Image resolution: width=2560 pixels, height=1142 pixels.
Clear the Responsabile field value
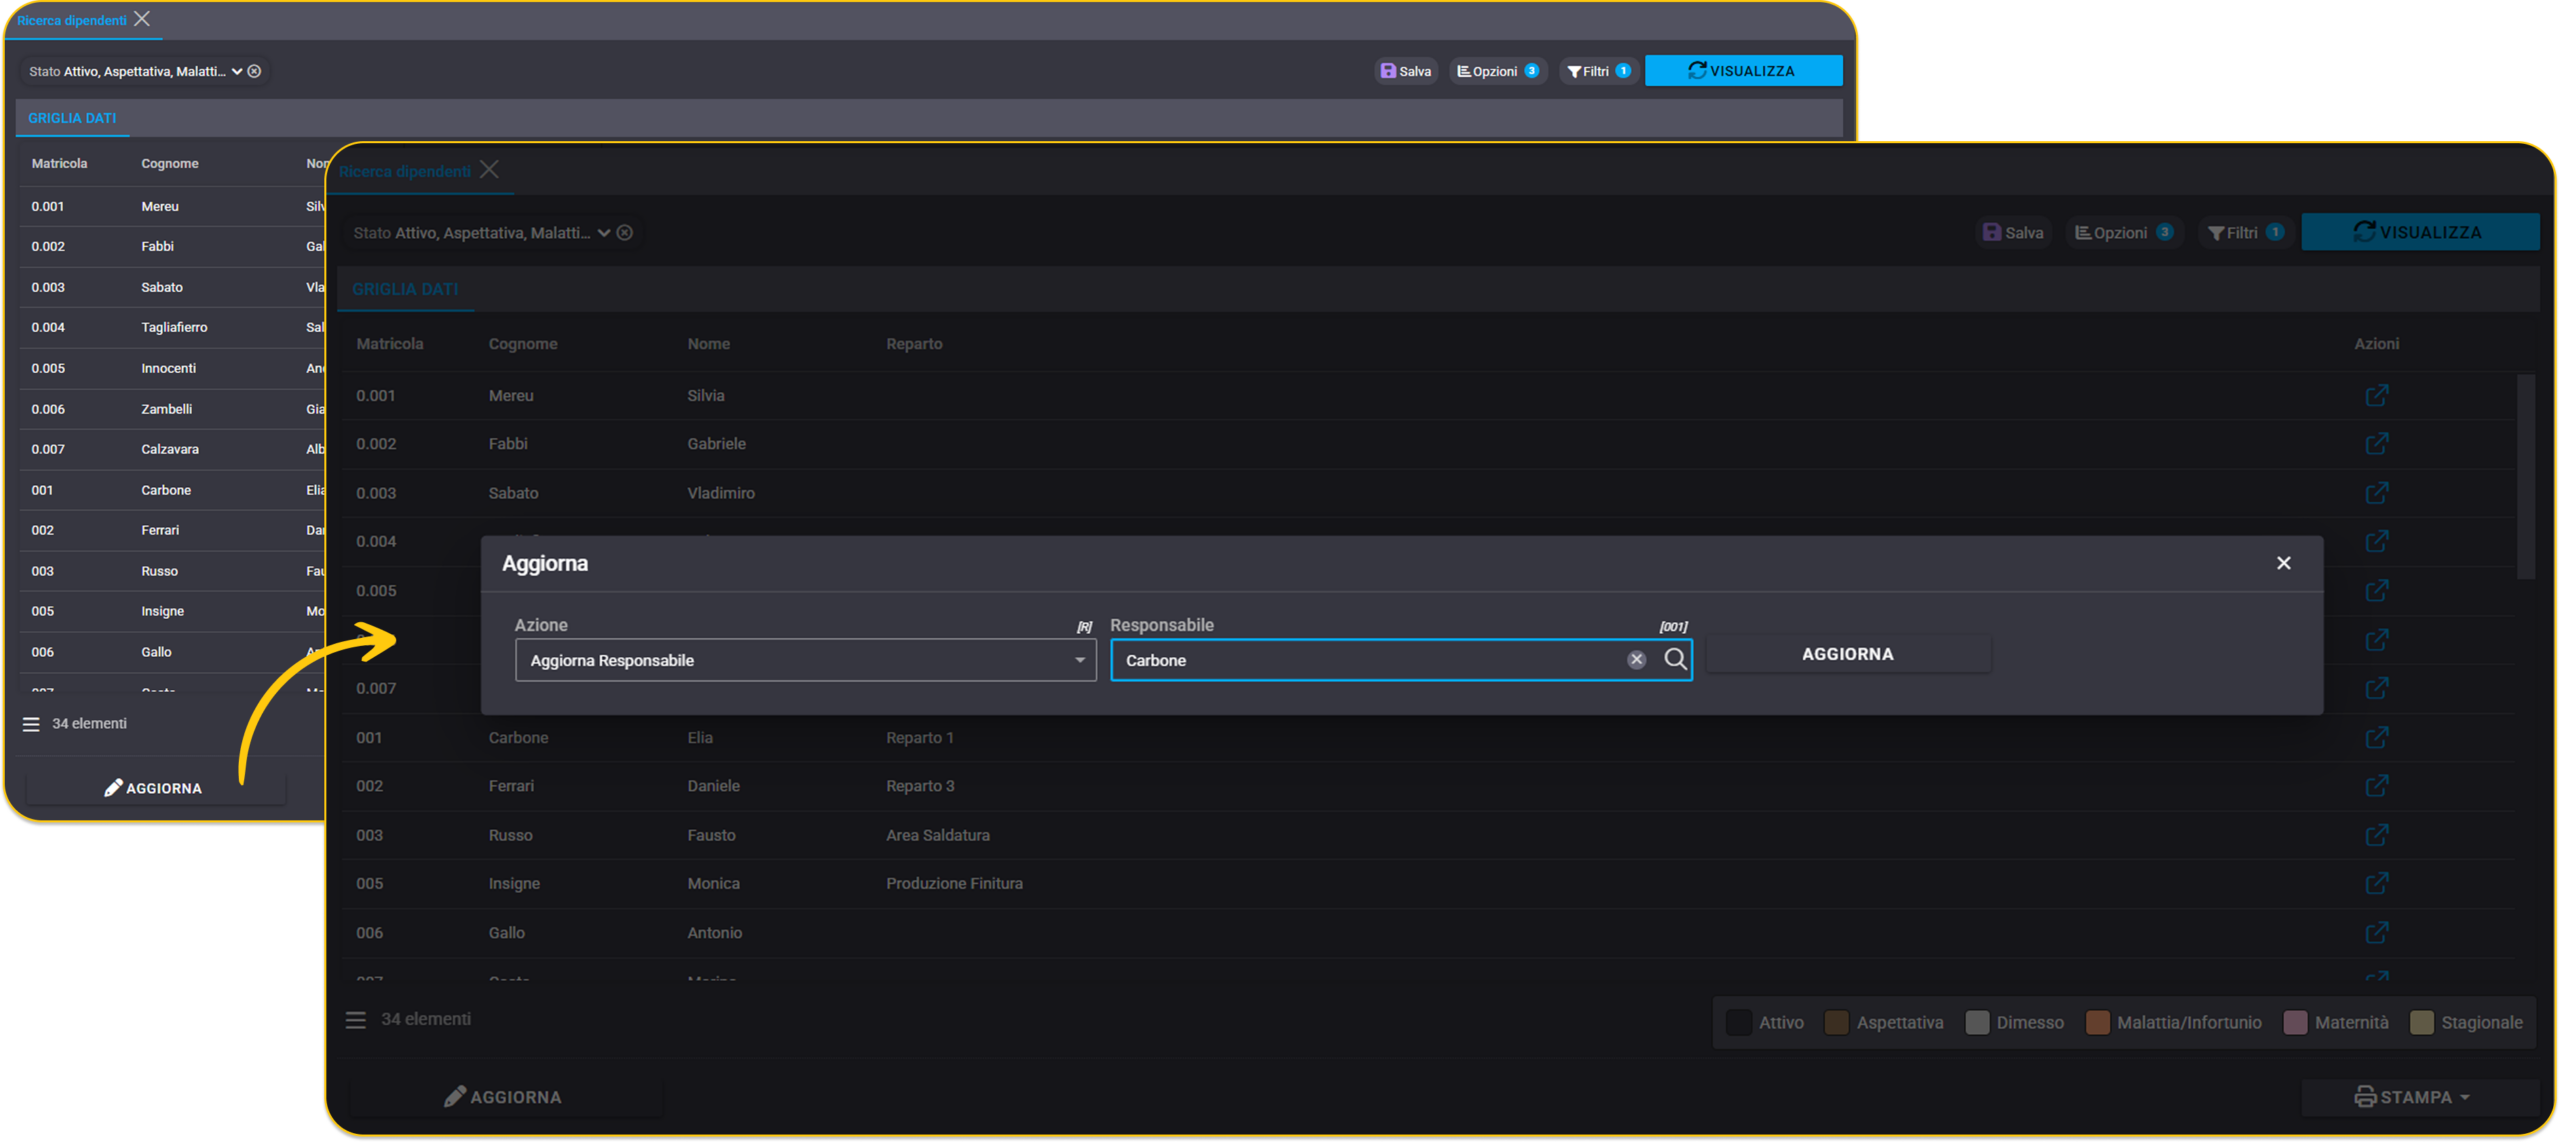point(1636,660)
